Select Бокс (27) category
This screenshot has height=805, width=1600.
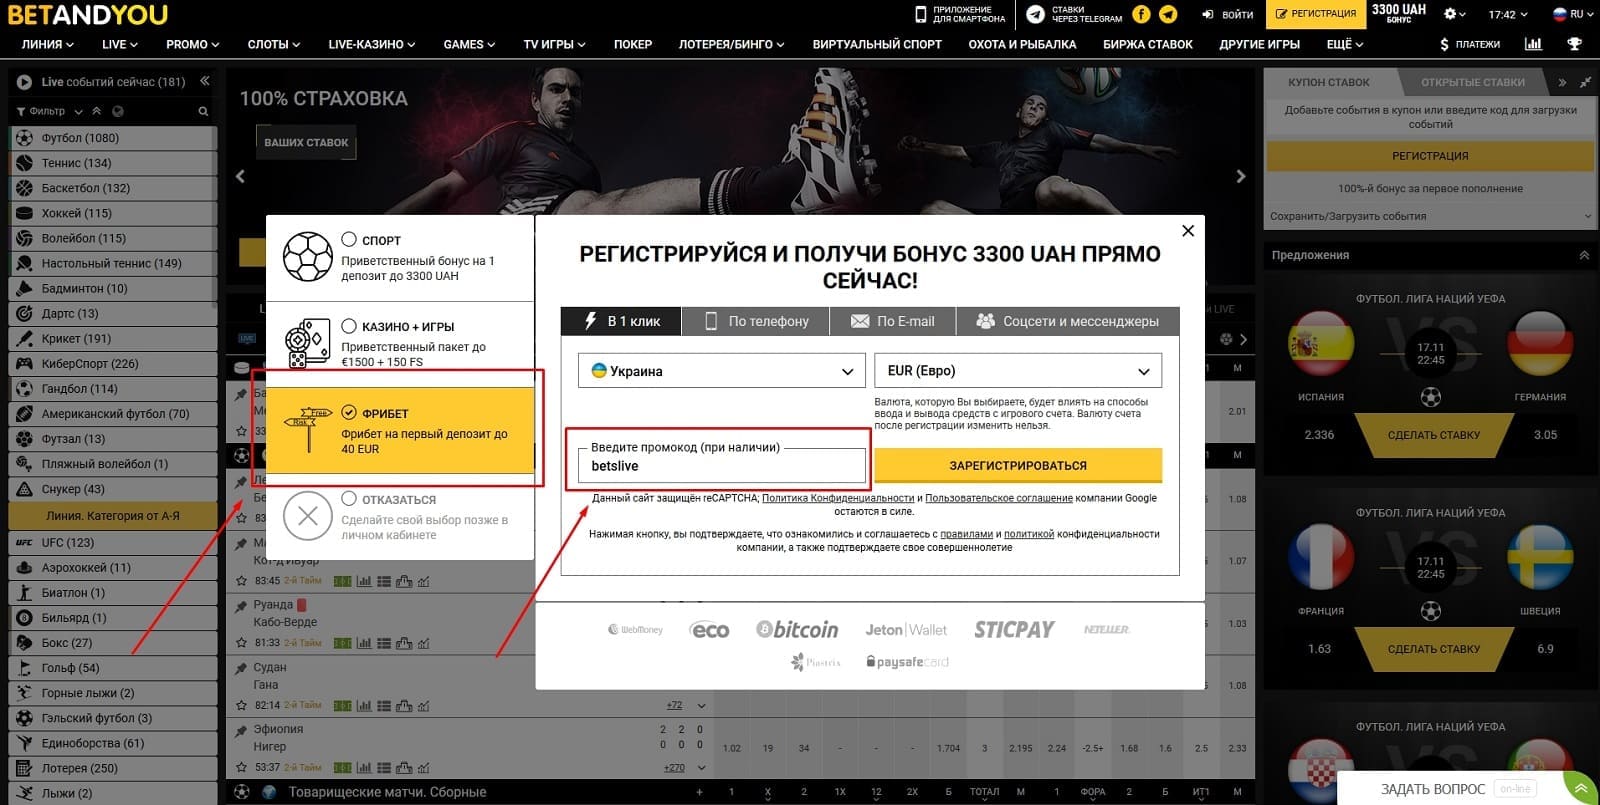(113, 643)
